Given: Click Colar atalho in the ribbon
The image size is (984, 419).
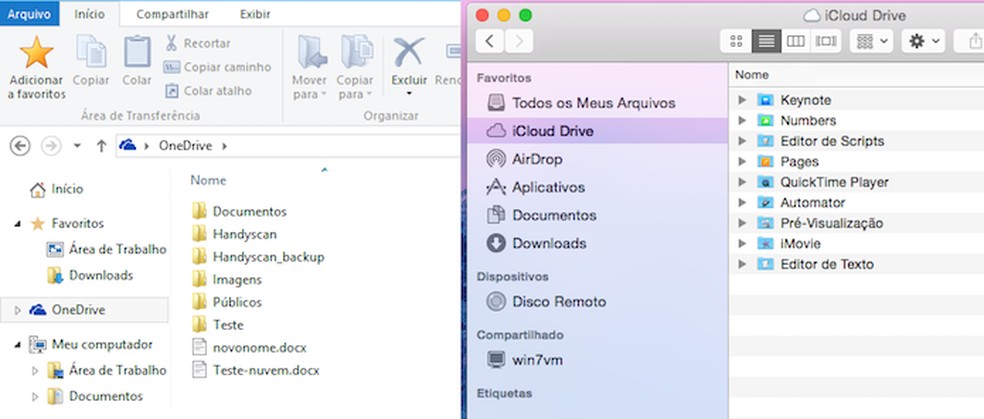Looking at the screenshot, I should (x=208, y=91).
